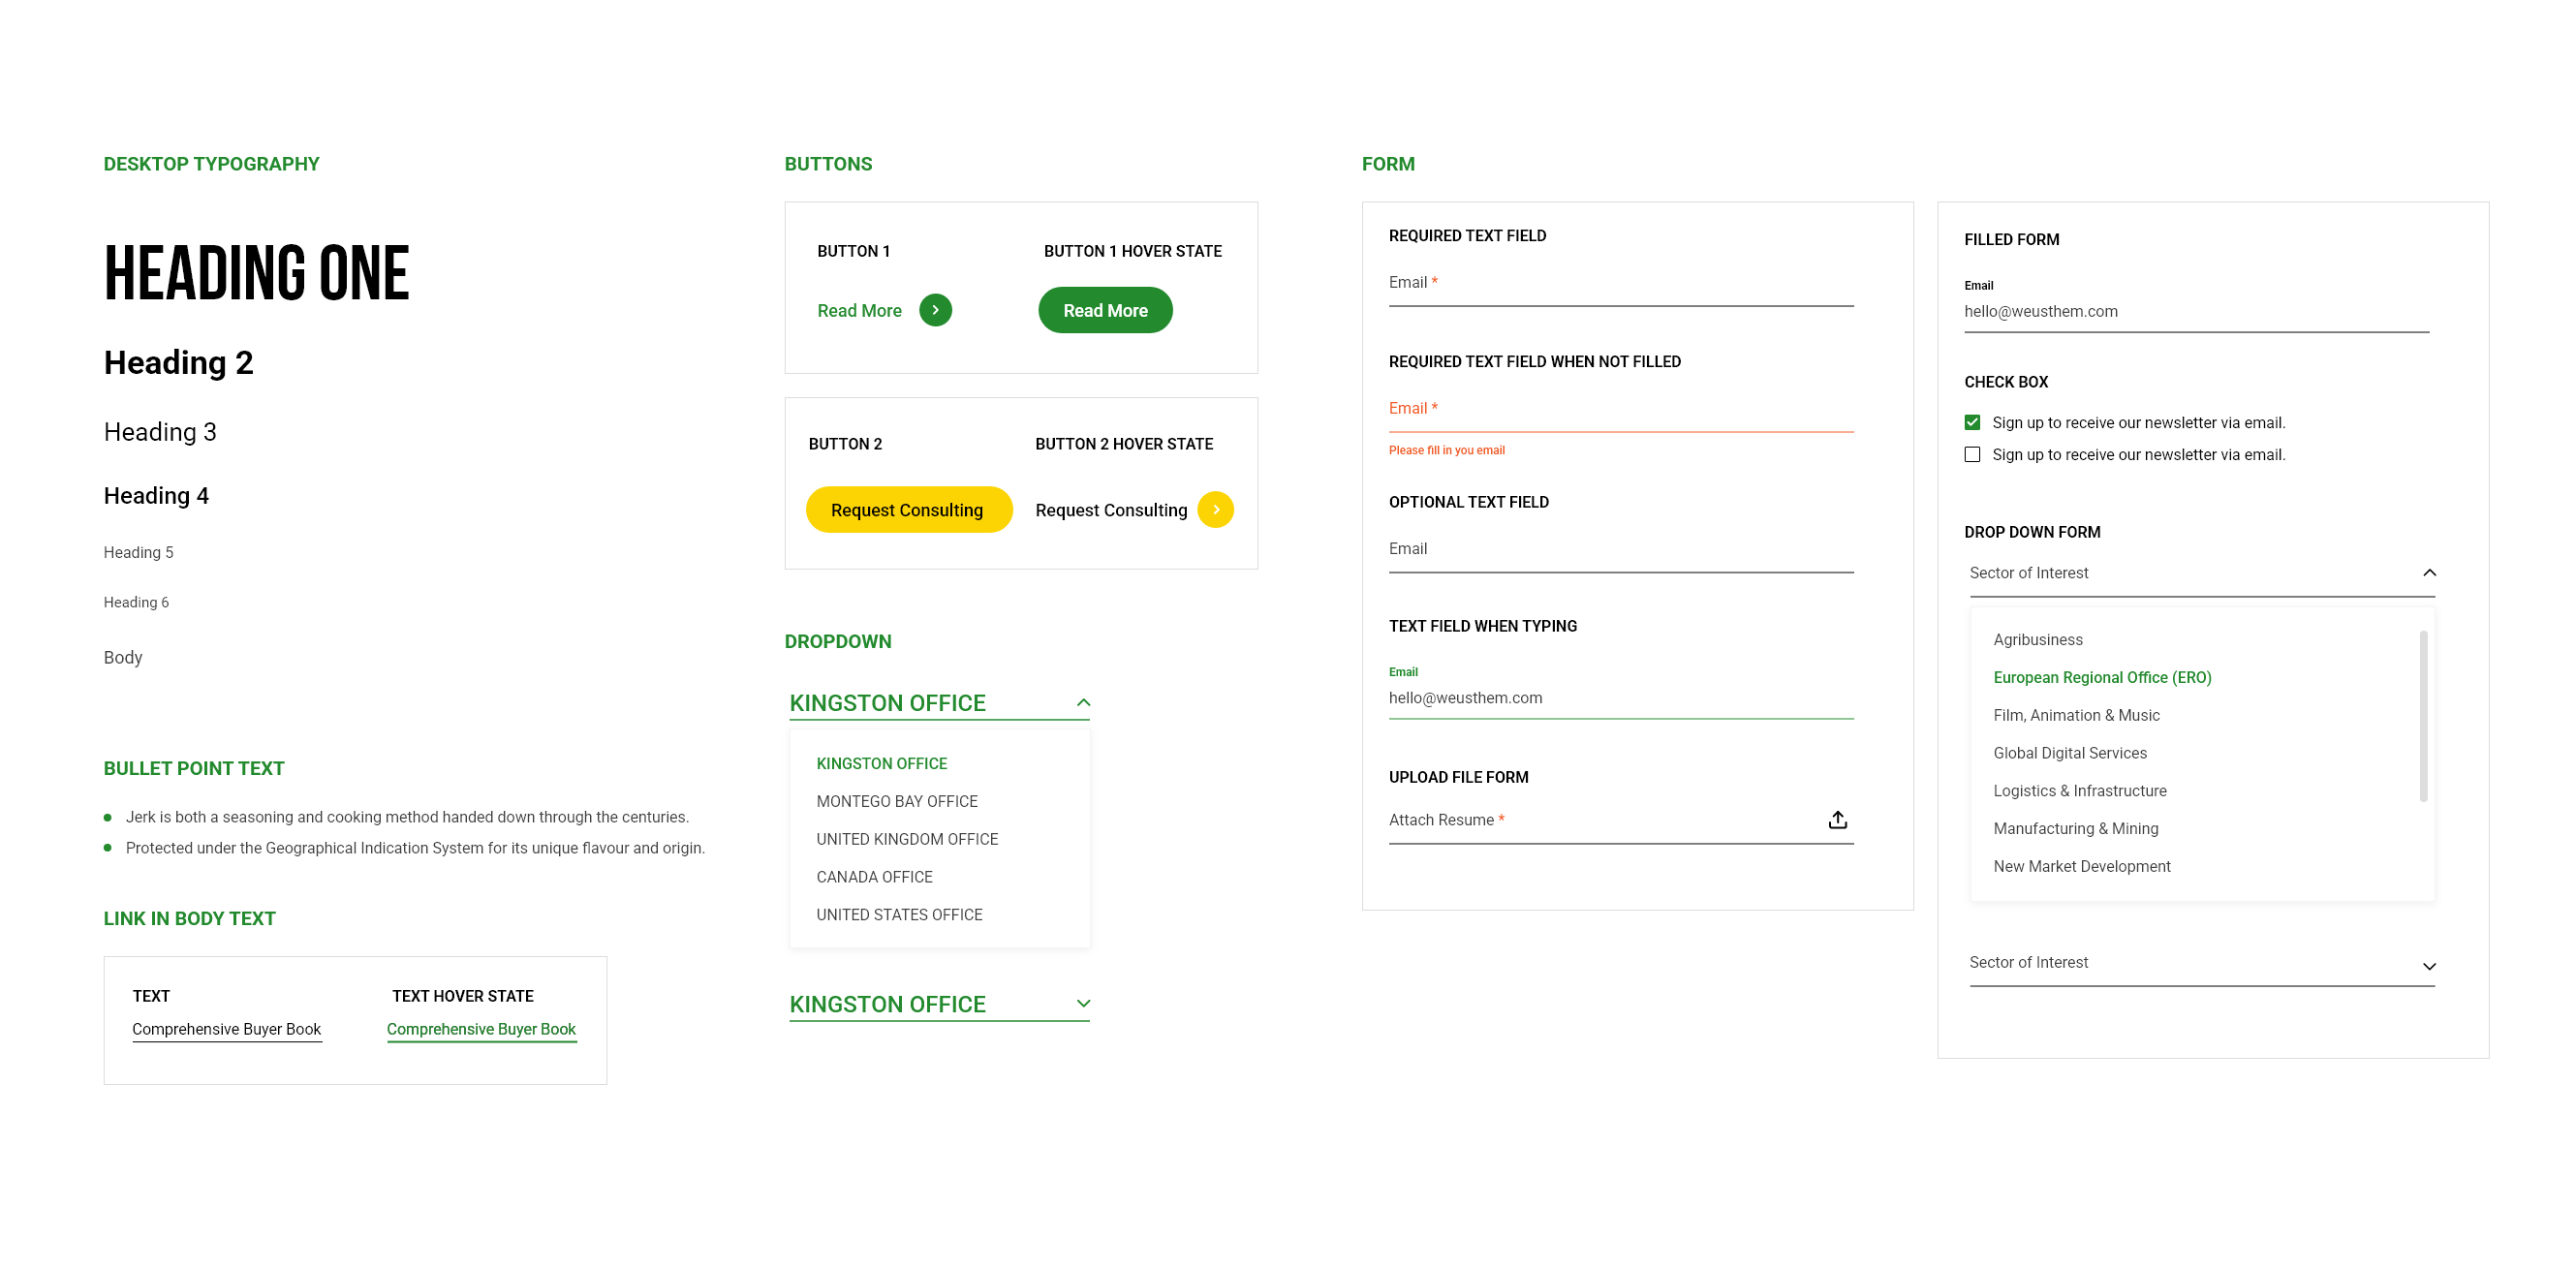Choose Manufacturing & Mining option

pyautogui.click(x=2075, y=829)
